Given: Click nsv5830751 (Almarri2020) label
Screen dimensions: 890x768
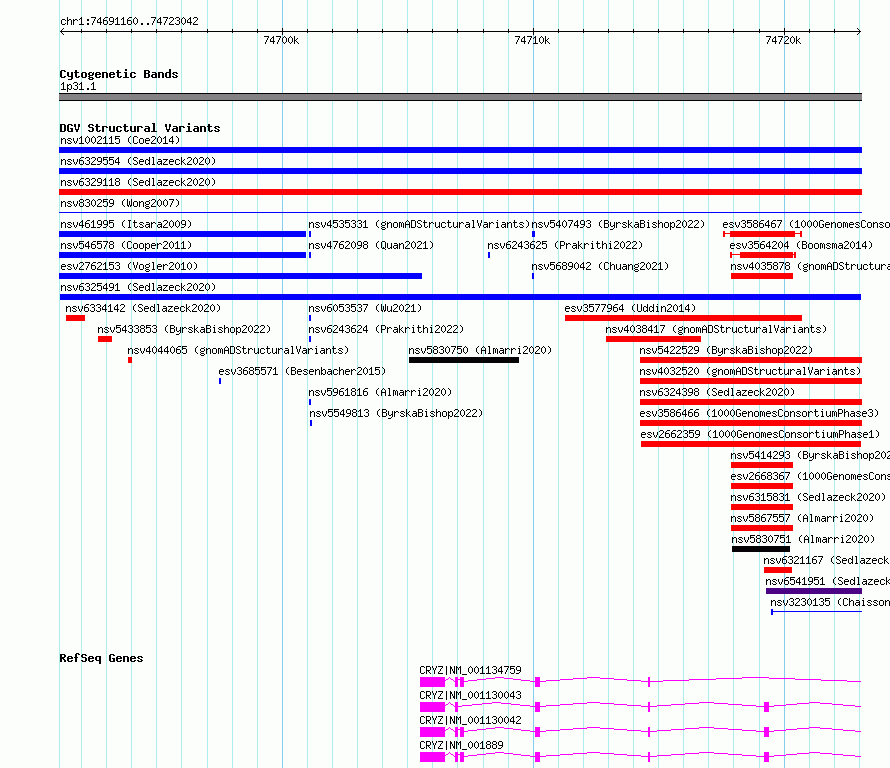Looking at the screenshot, I should pos(803,539).
